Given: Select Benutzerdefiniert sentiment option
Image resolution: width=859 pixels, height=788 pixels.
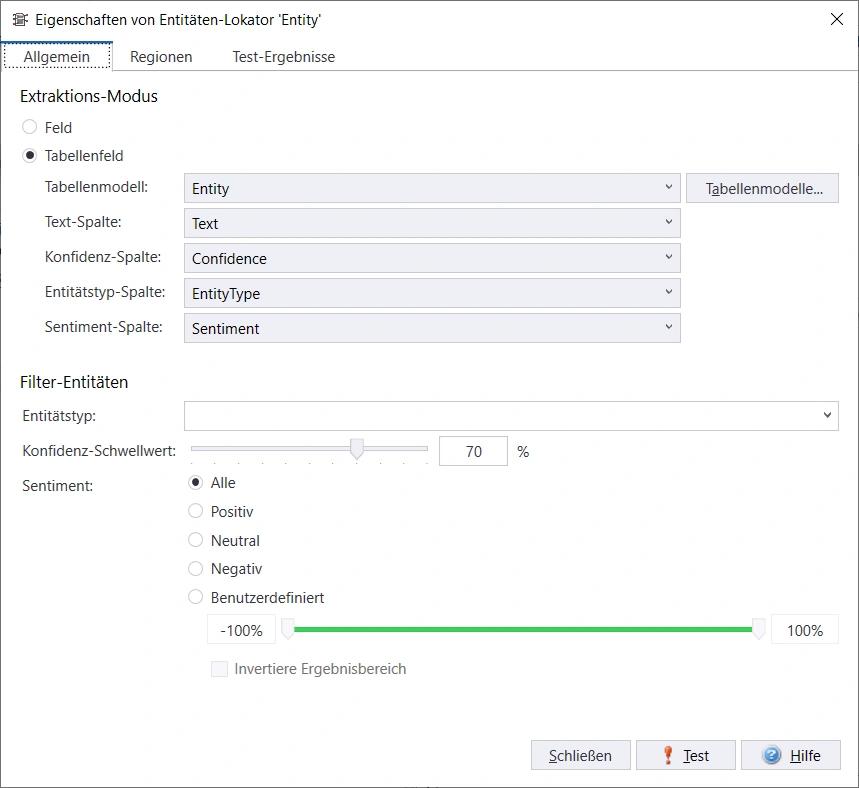Looking at the screenshot, I should 196,597.
